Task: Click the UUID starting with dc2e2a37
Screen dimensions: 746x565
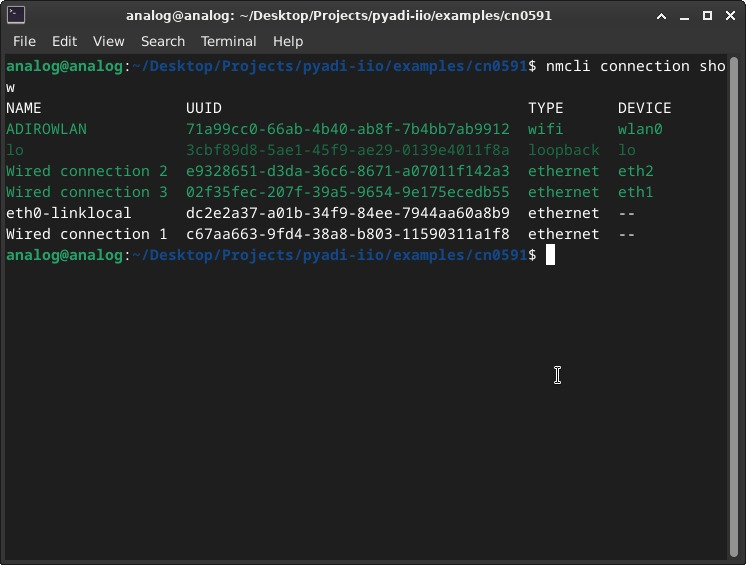Action: [348, 213]
